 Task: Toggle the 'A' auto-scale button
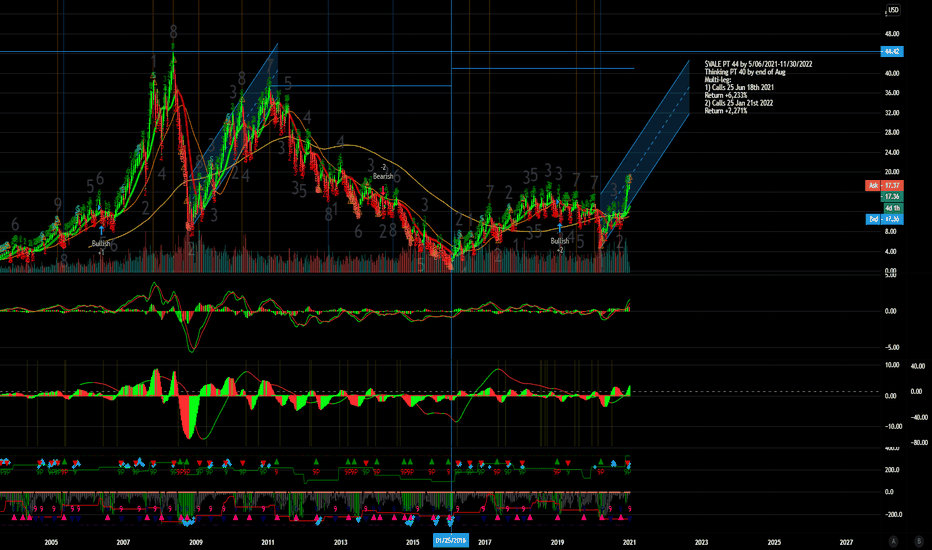click(x=893, y=540)
